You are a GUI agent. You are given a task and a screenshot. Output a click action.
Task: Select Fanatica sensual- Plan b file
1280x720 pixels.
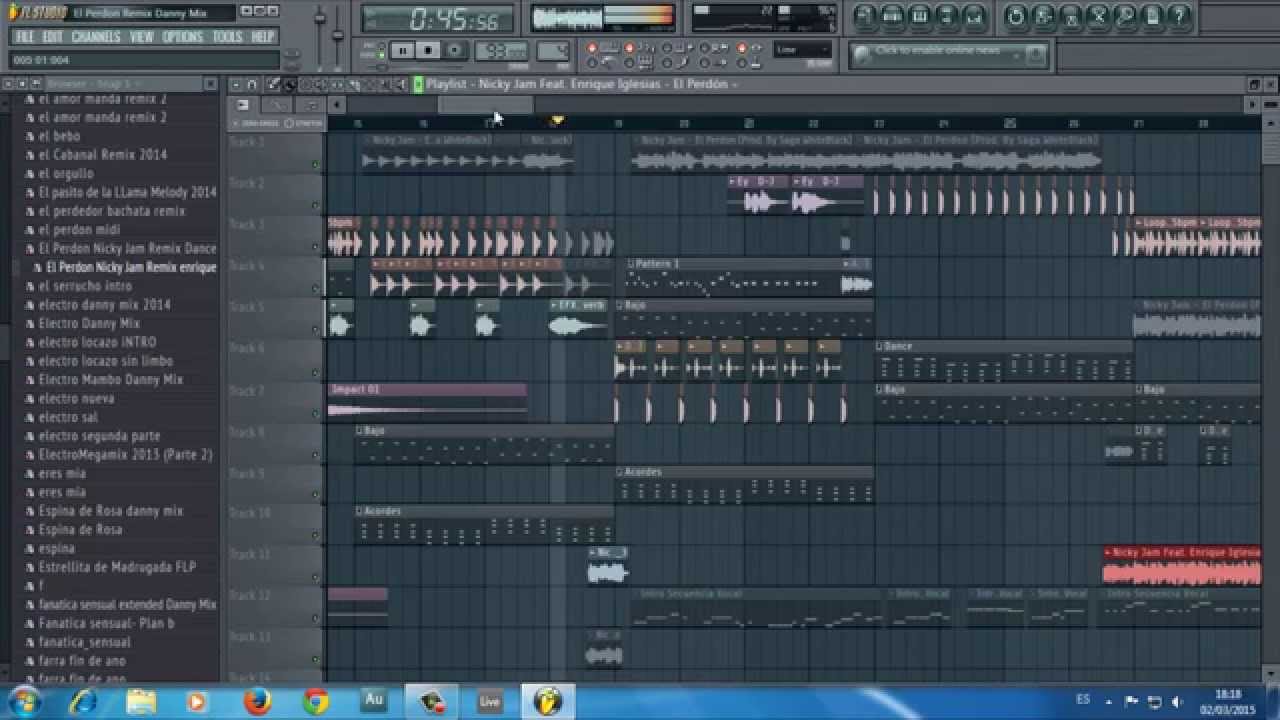pyautogui.click(x=106, y=623)
